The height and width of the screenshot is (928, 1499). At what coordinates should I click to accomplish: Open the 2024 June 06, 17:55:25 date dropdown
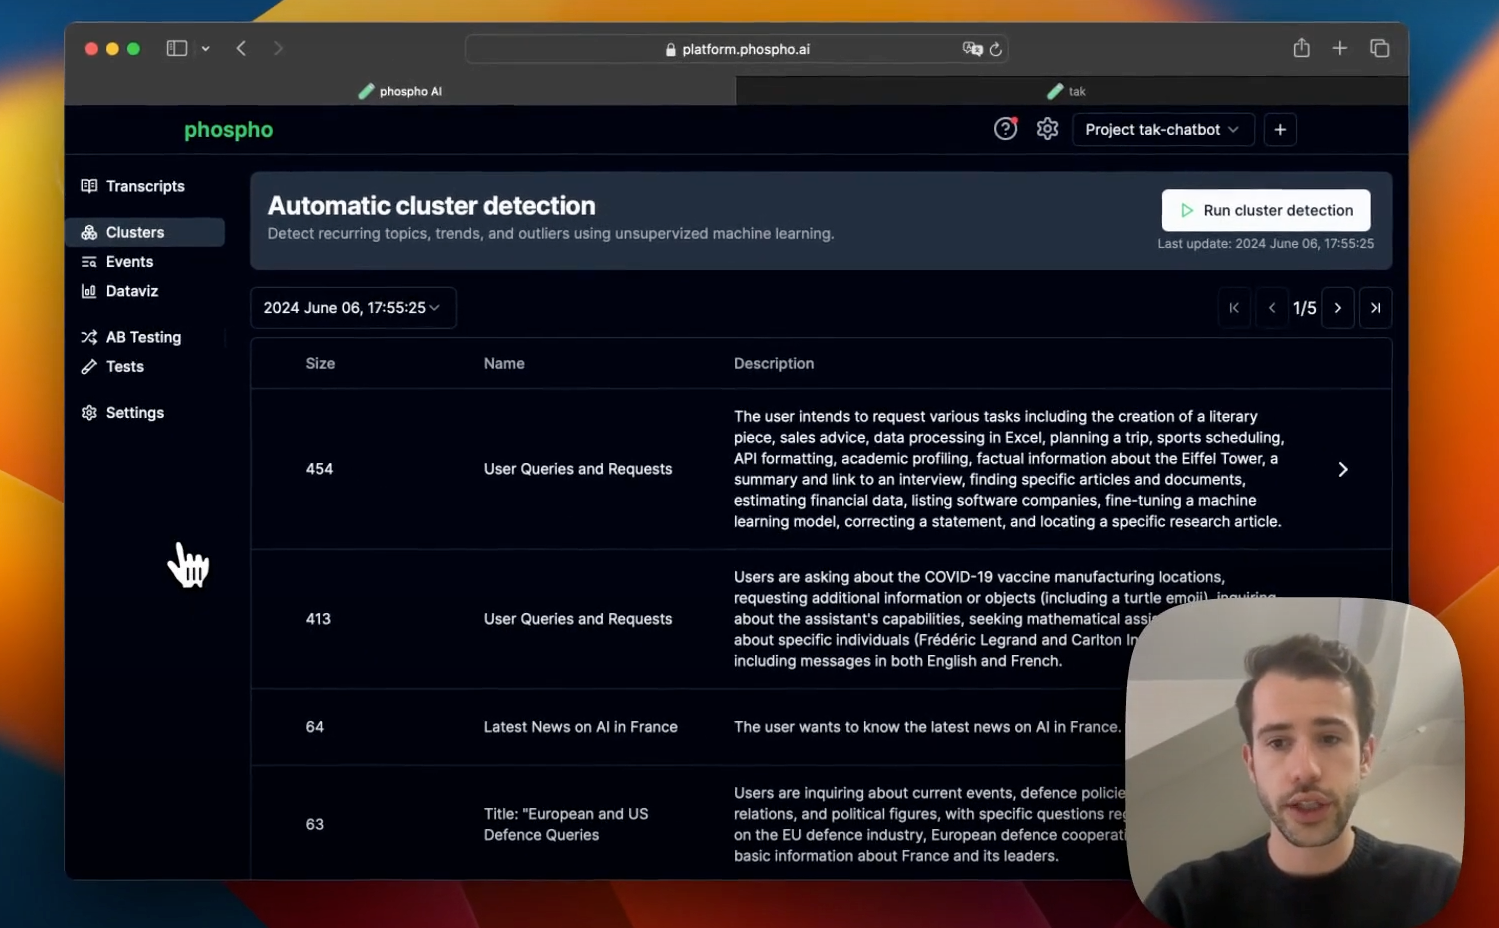[x=353, y=308]
